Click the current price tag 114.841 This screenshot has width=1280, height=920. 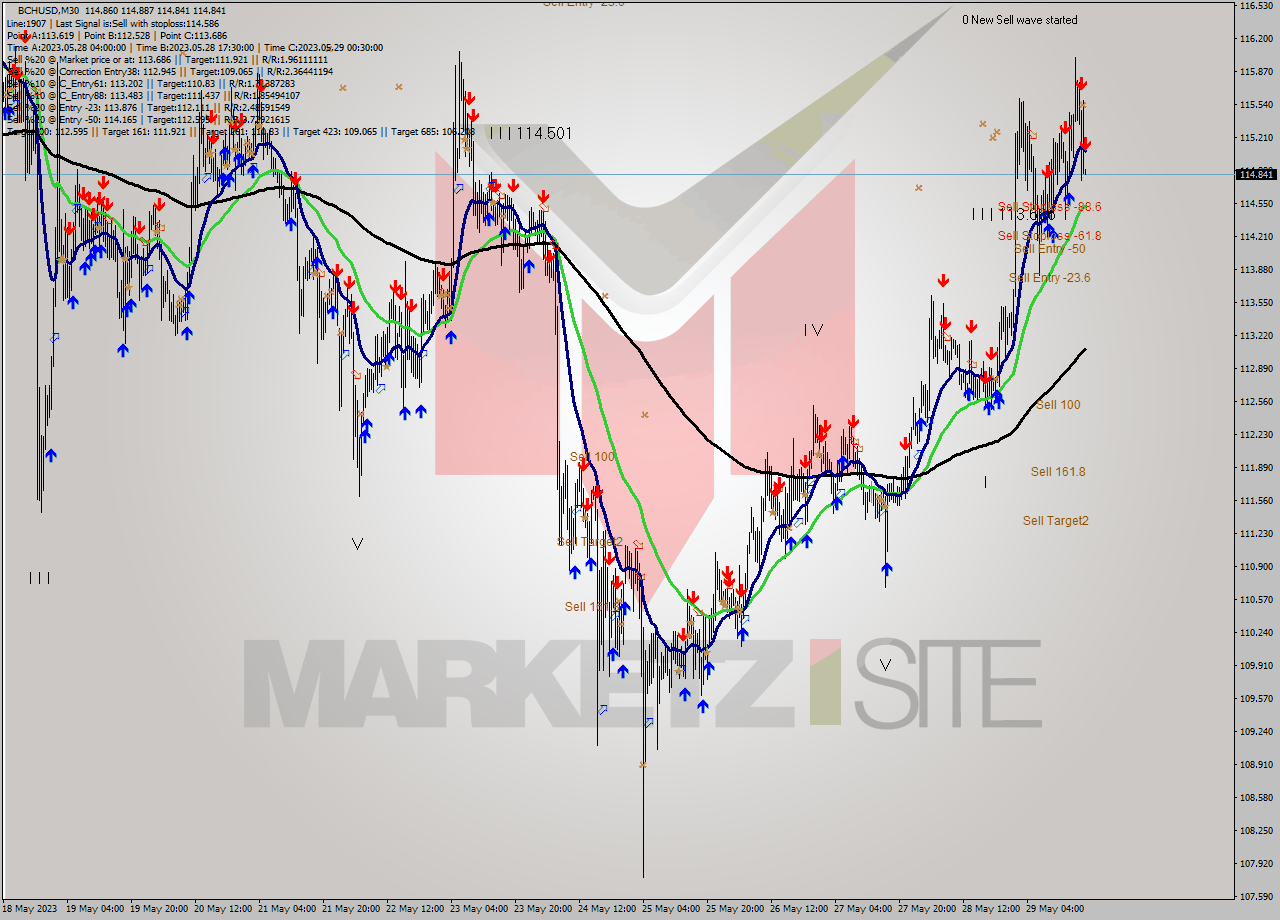[x=1257, y=174]
